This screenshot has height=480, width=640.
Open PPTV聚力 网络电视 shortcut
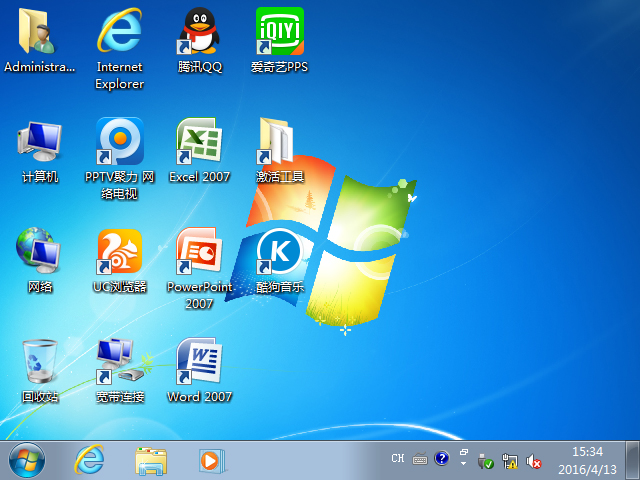(119, 158)
